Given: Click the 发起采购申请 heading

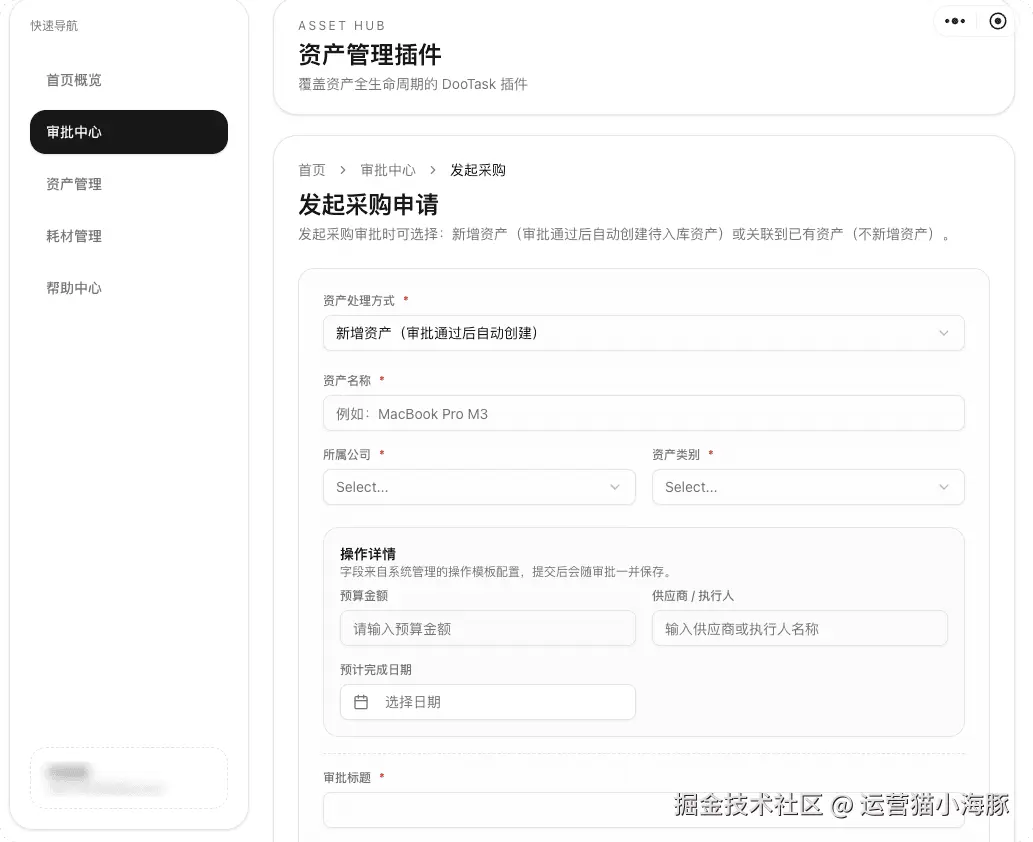Looking at the screenshot, I should tap(368, 204).
